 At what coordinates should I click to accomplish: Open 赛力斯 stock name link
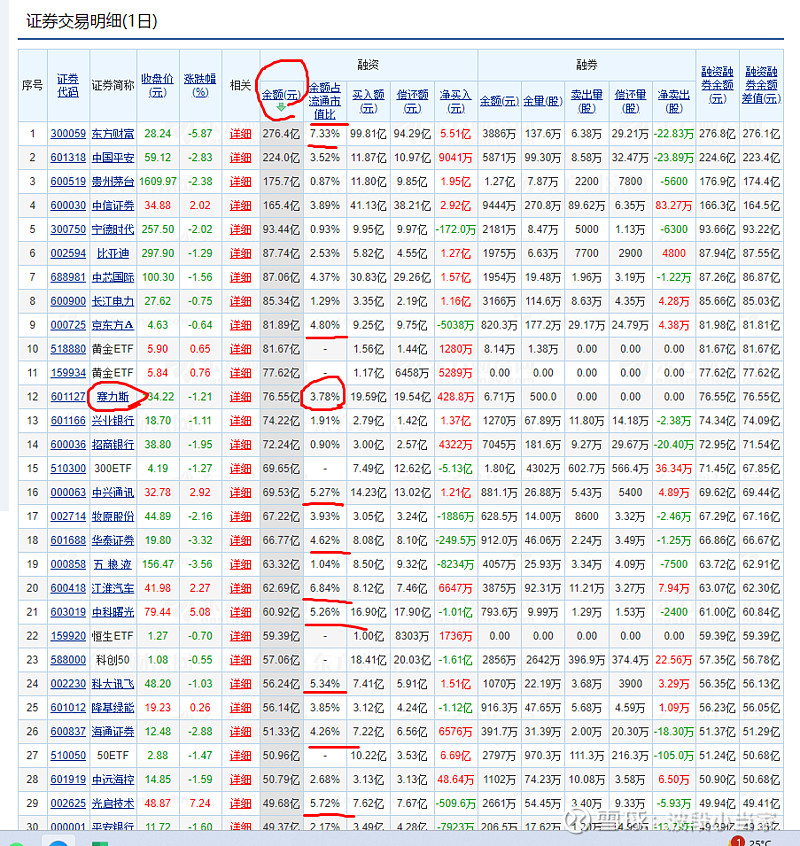(113, 397)
